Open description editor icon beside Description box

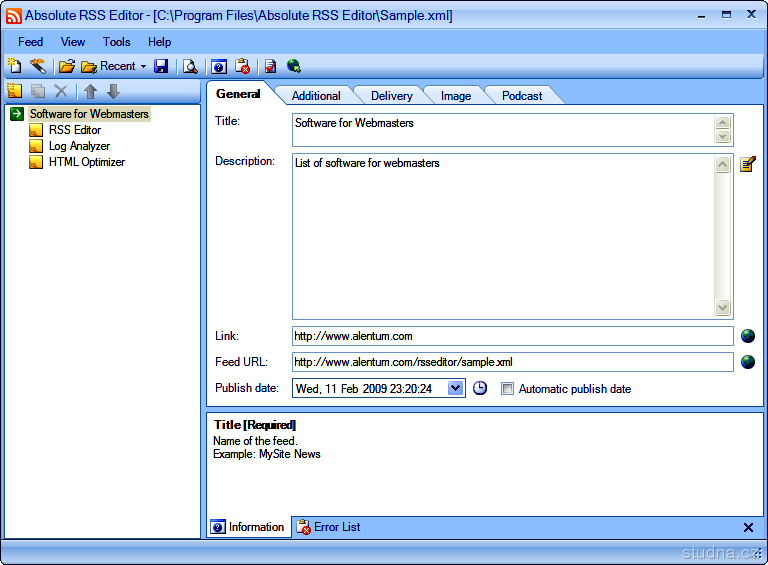(x=747, y=164)
